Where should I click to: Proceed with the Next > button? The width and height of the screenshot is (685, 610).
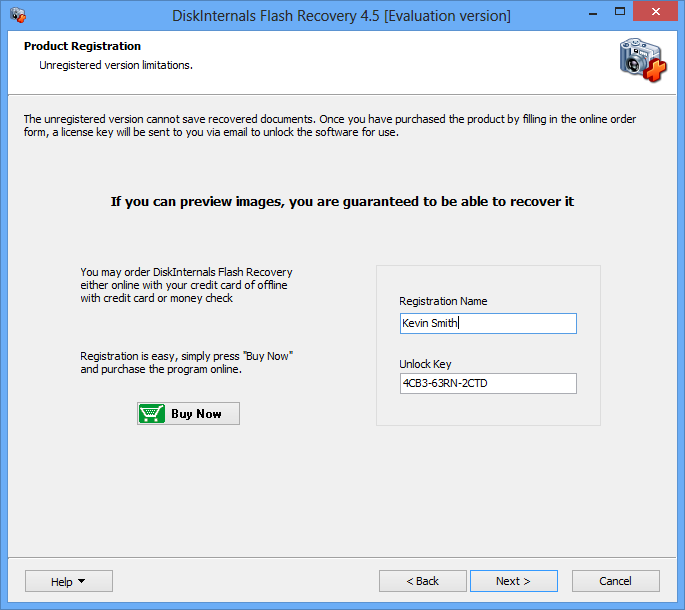(x=513, y=581)
